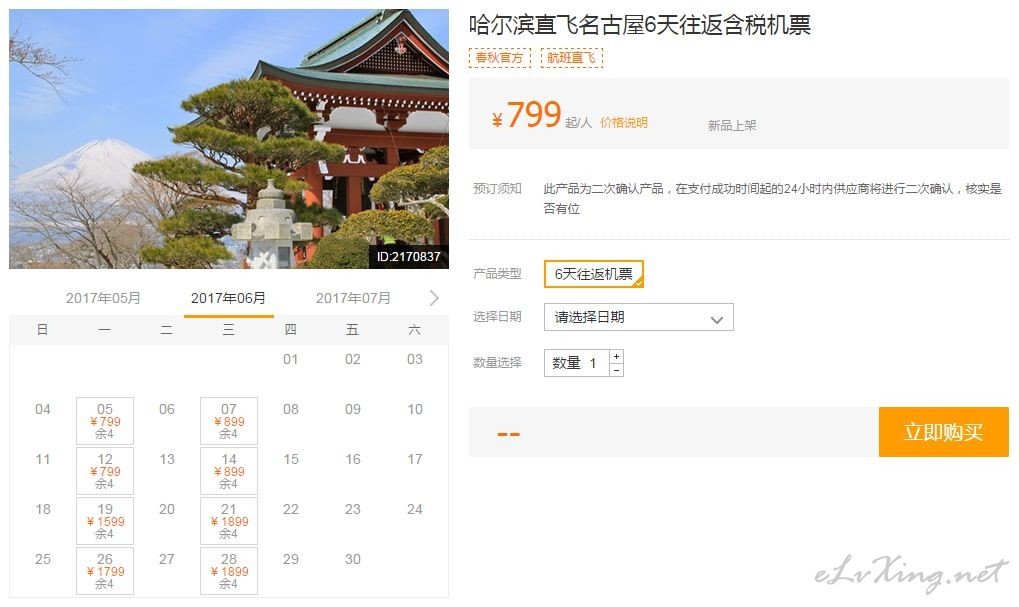Open the 价格说明 price explanation link
The image size is (1019, 607).
point(623,123)
